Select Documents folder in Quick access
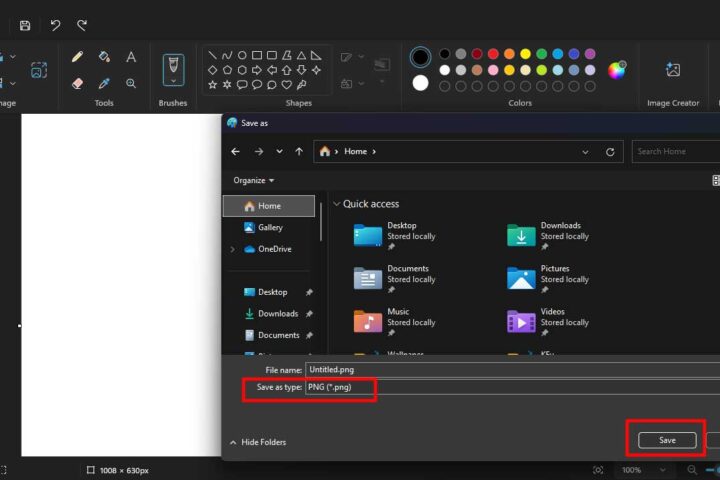 click(x=394, y=279)
